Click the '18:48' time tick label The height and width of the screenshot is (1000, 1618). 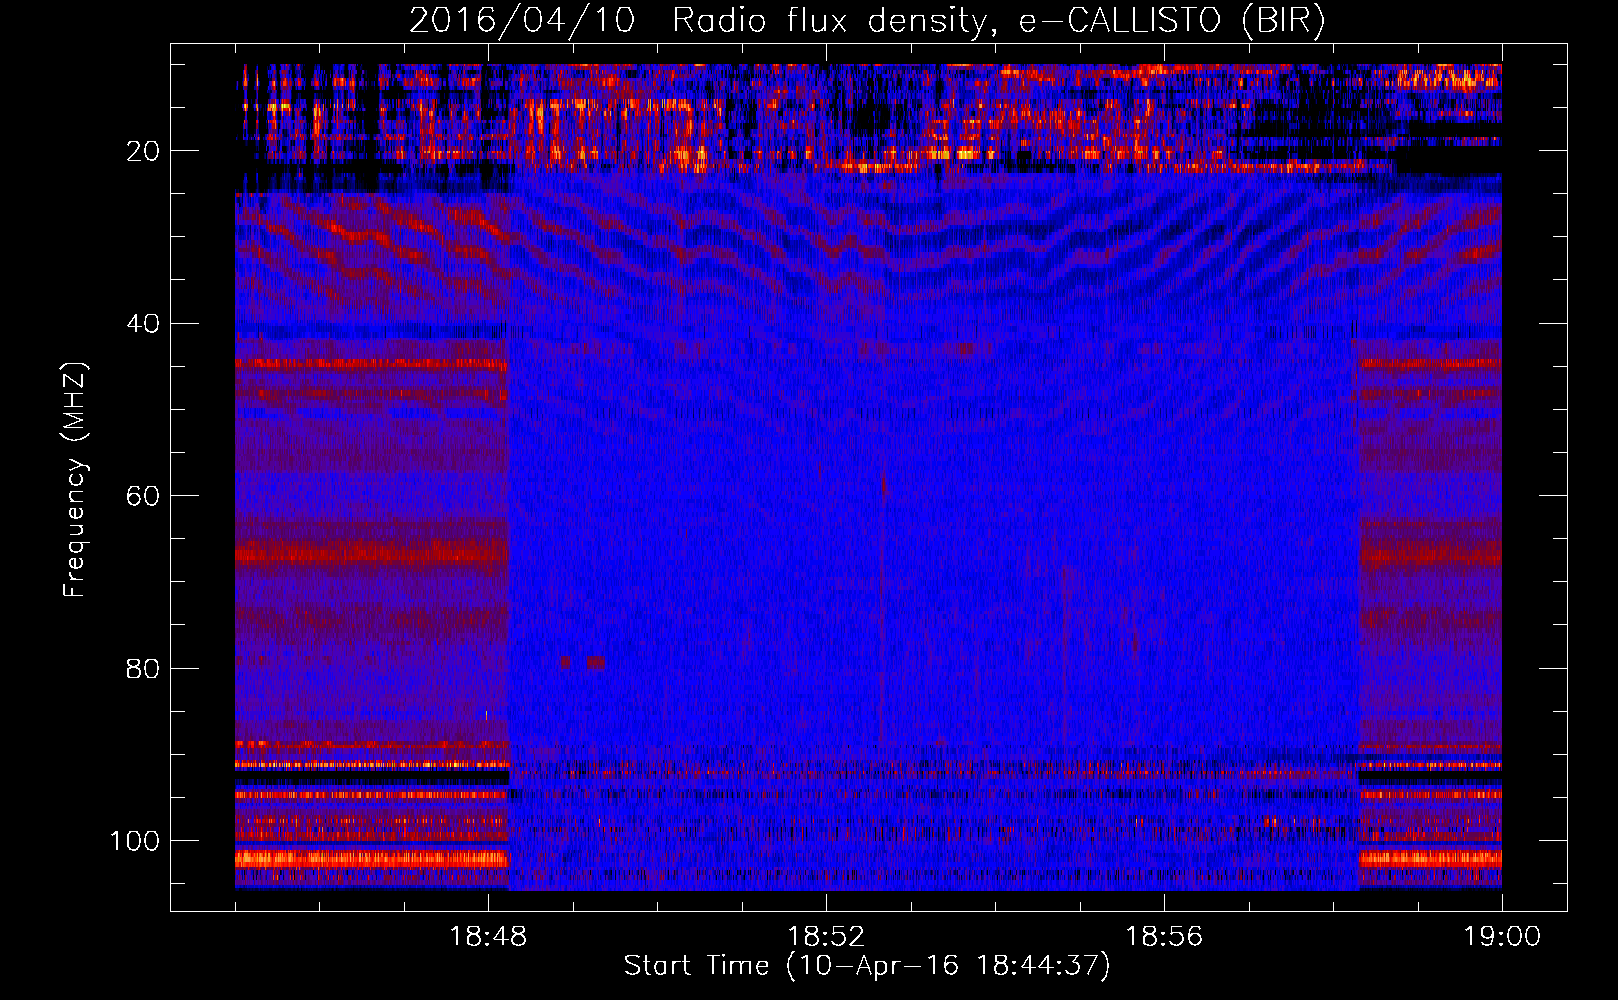coord(488,937)
